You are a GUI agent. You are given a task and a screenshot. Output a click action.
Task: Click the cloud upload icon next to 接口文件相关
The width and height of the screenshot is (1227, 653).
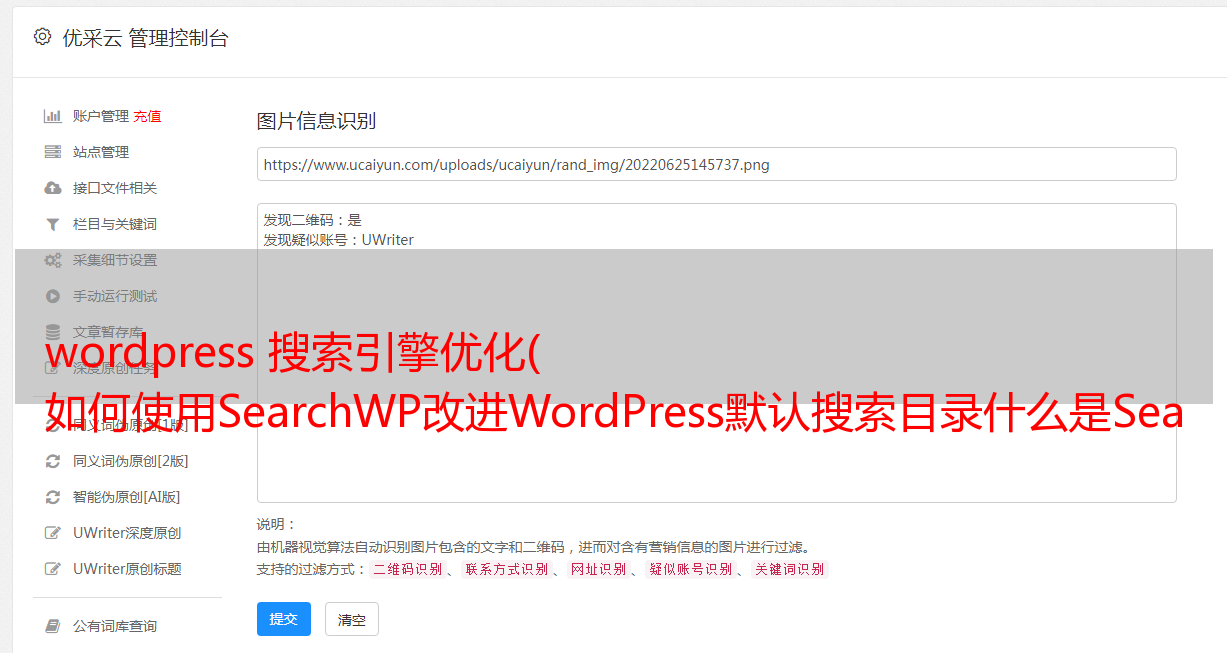pos(53,188)
